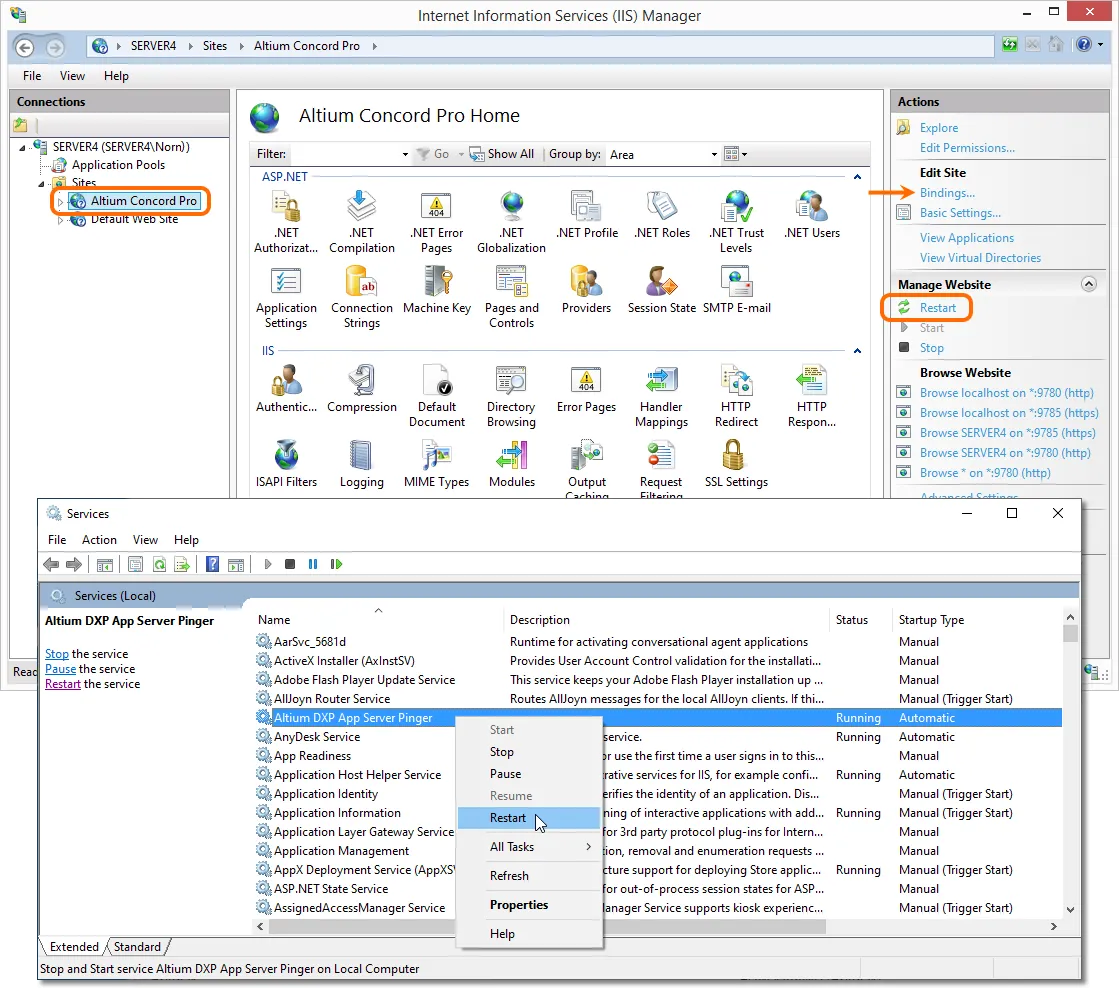Viewport: 1119px width, 988px height.
Task: Open Action menu in Services window
Action: click(x=99, y=540)
